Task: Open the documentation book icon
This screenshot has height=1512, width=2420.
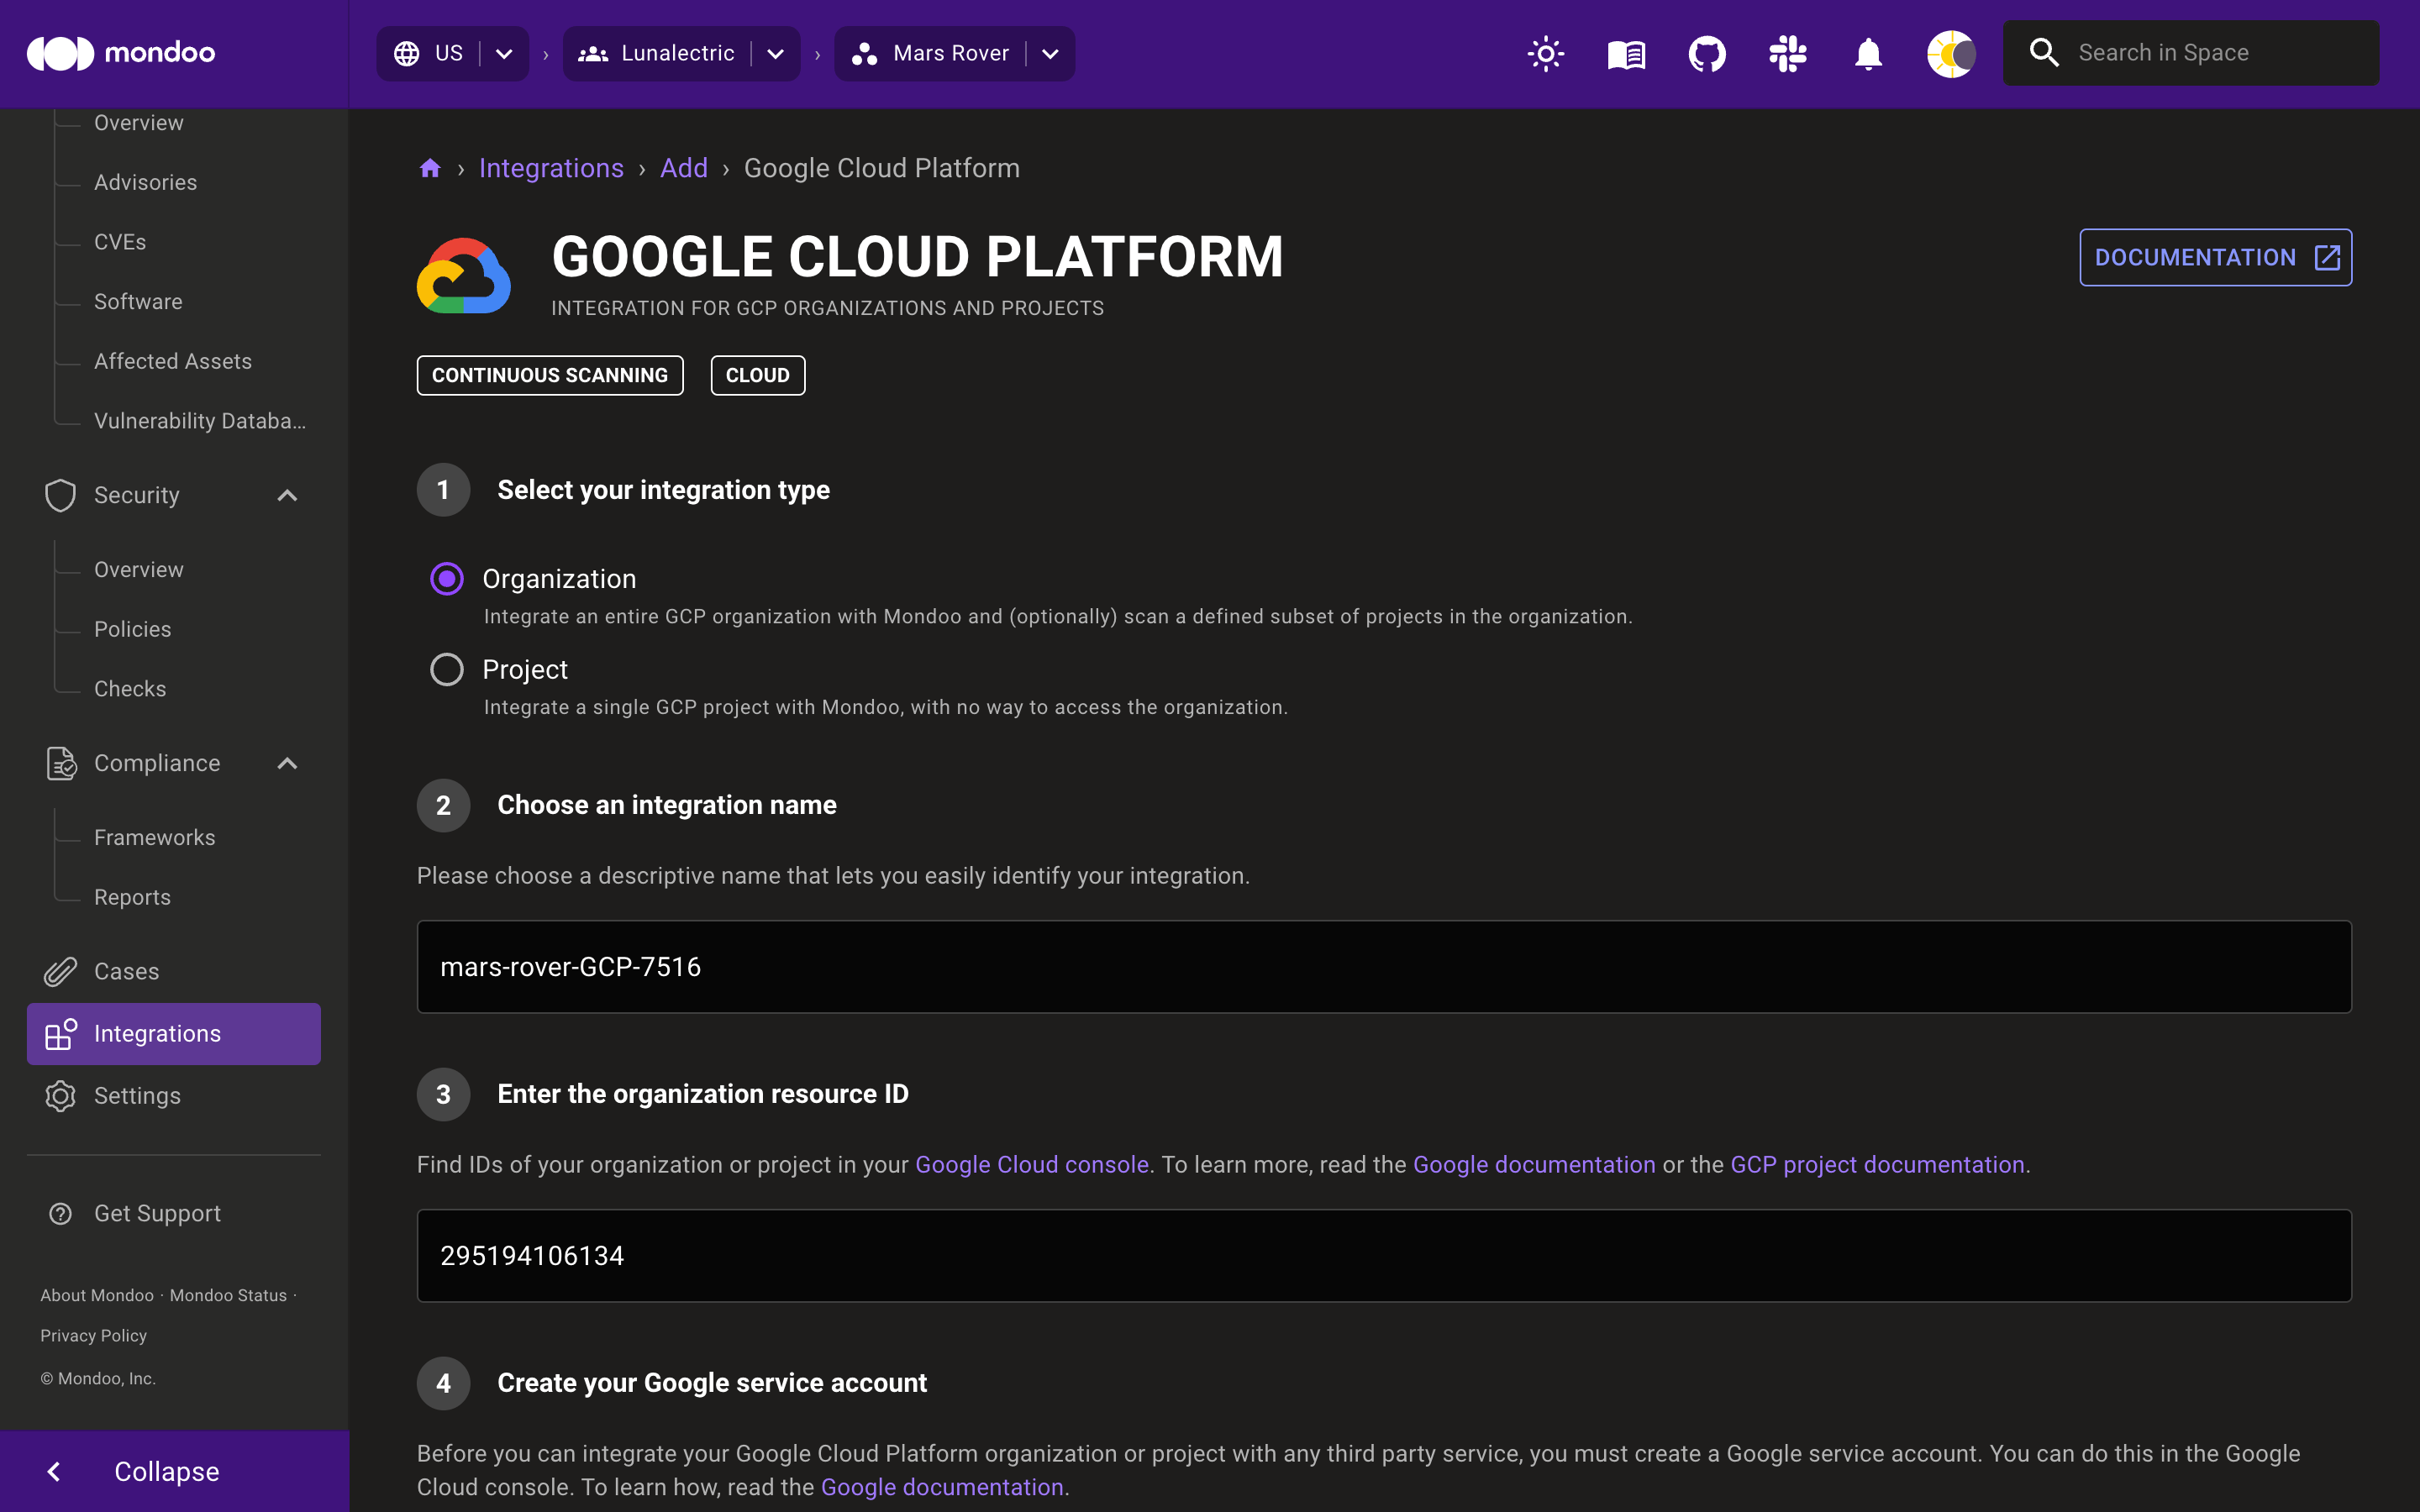Action: (1626, 53)
